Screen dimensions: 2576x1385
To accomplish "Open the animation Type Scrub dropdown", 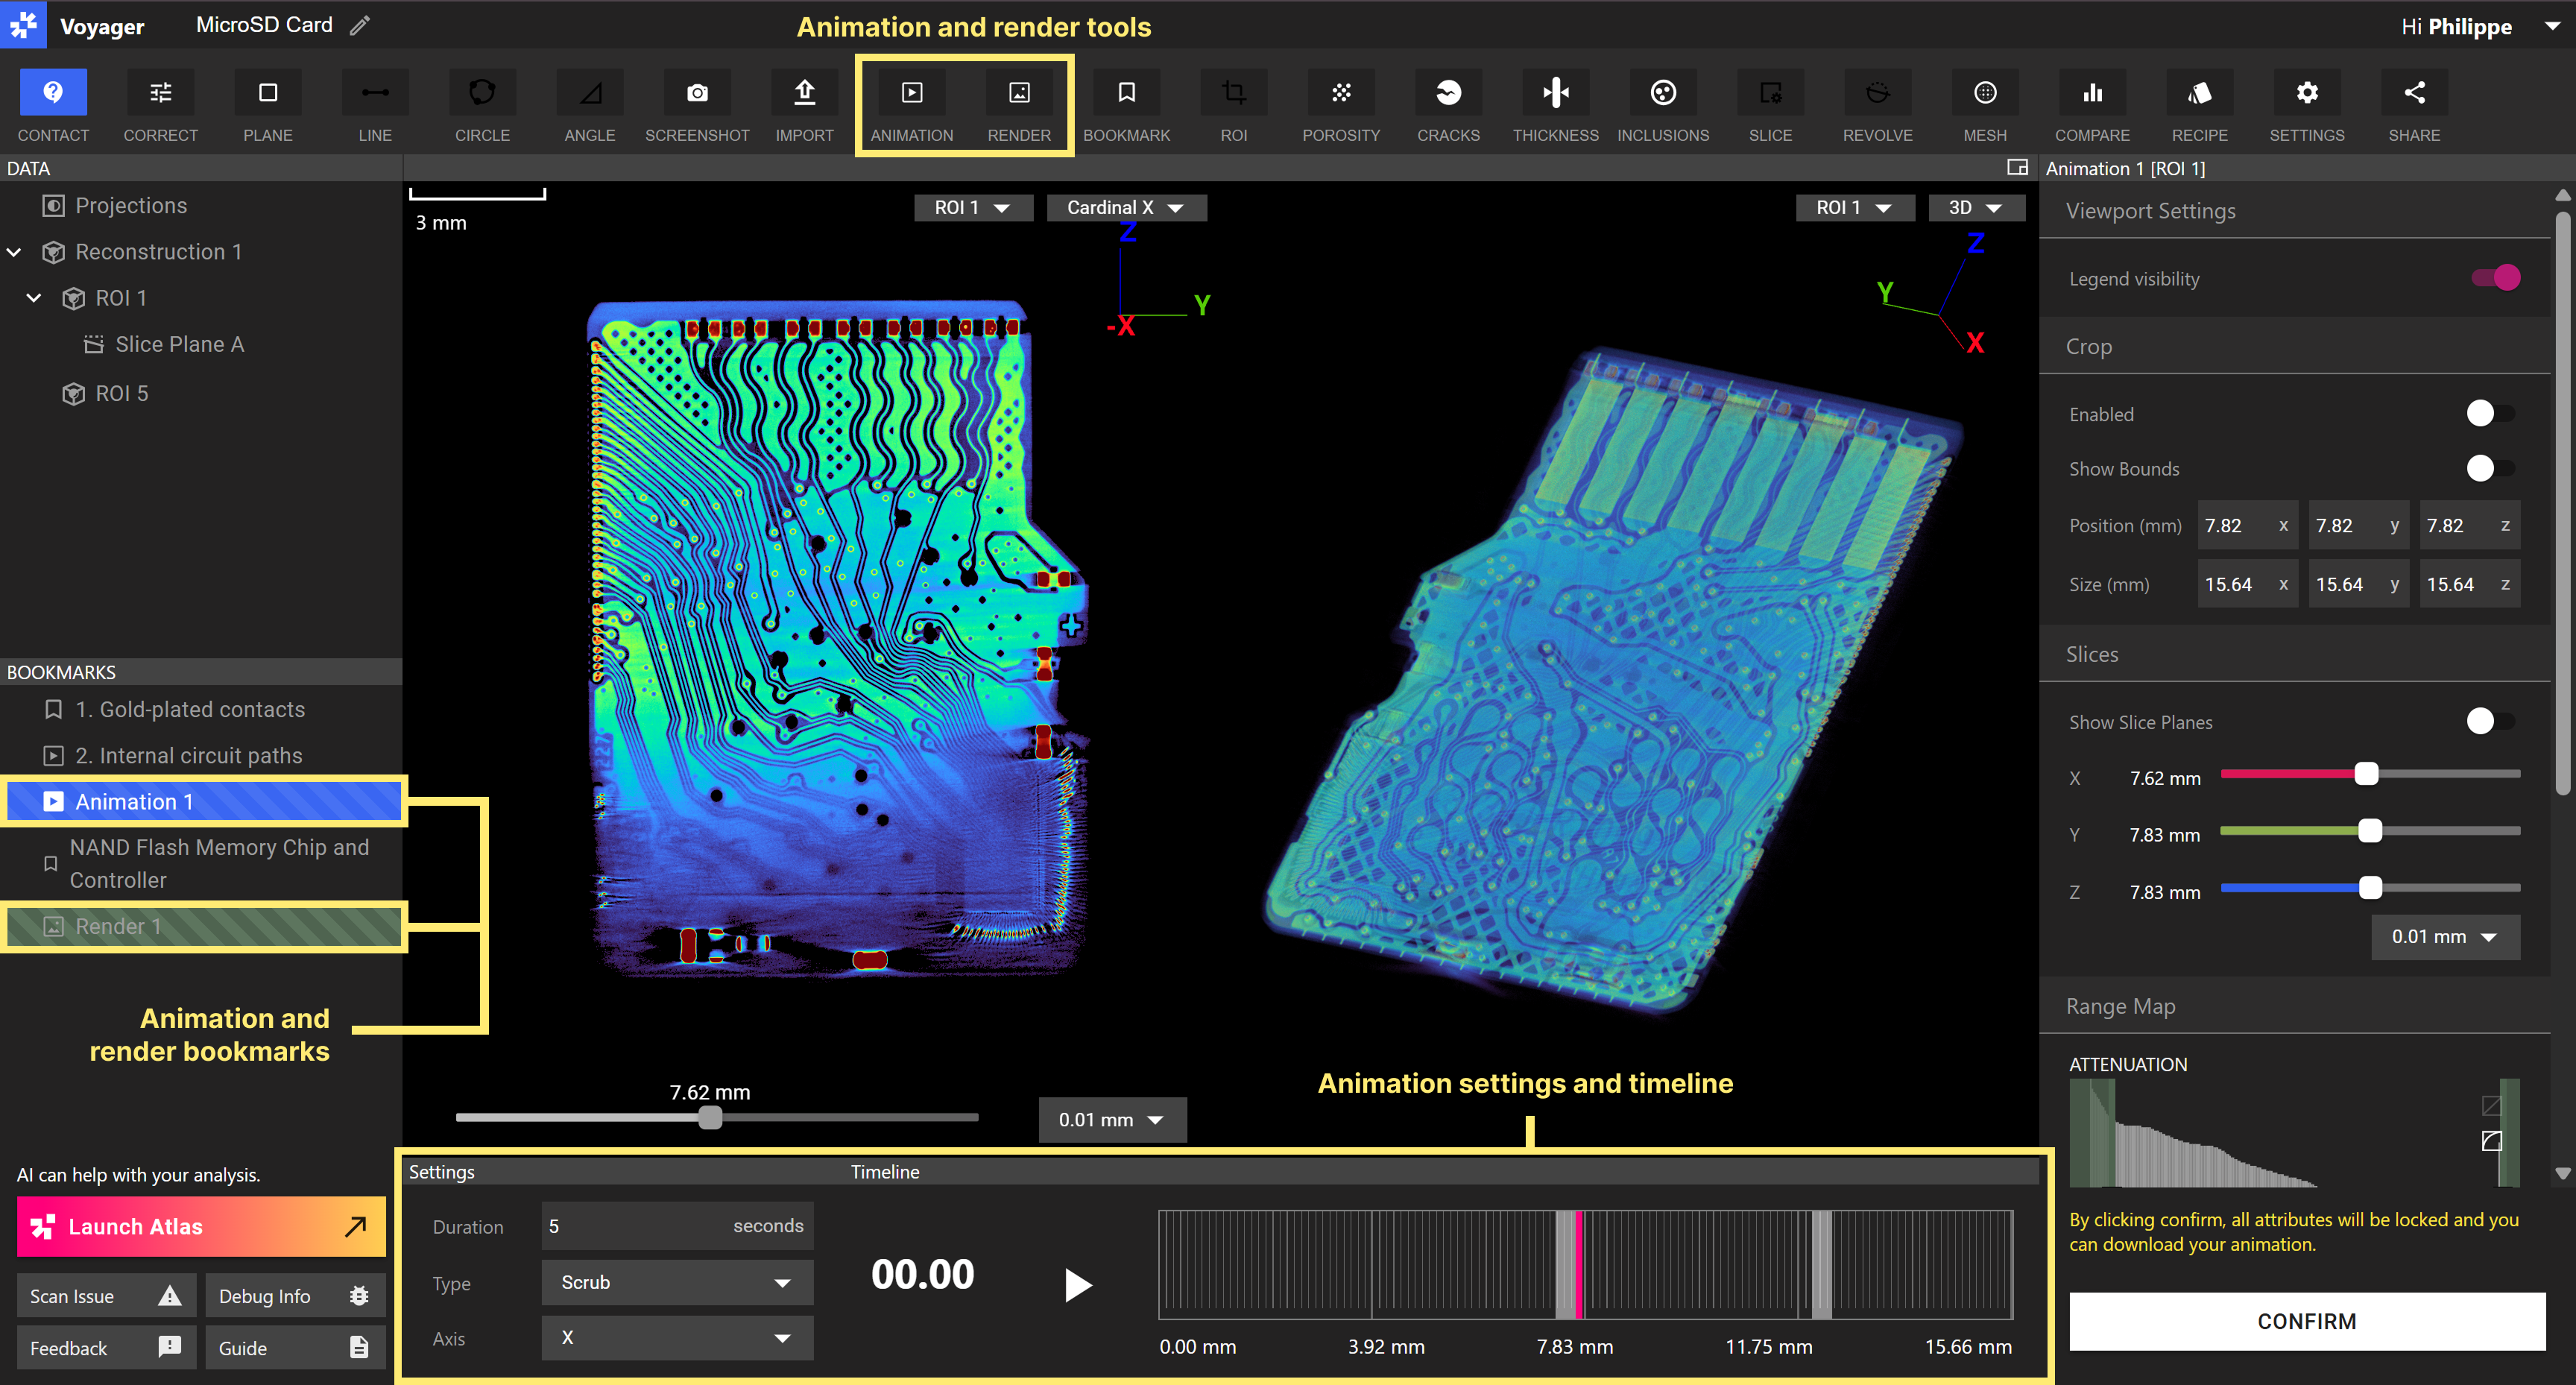I will click(x=677, y=1282).
